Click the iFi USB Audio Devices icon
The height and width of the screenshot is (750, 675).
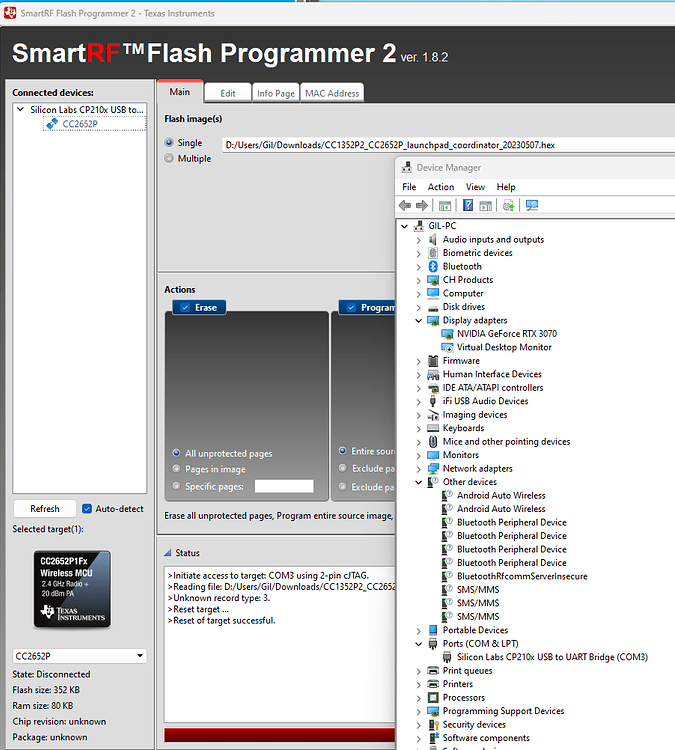(x=433, y=401)
